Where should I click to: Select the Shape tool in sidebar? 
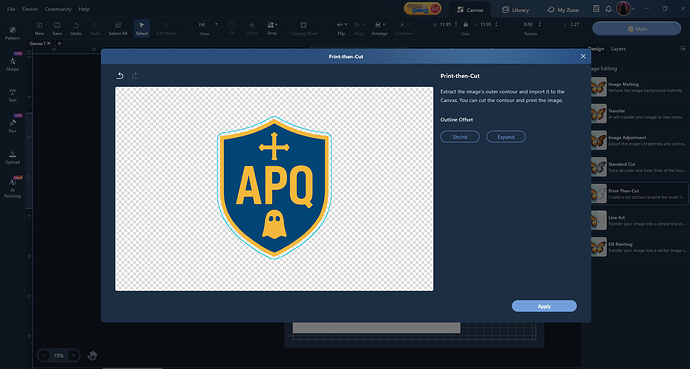12,64
